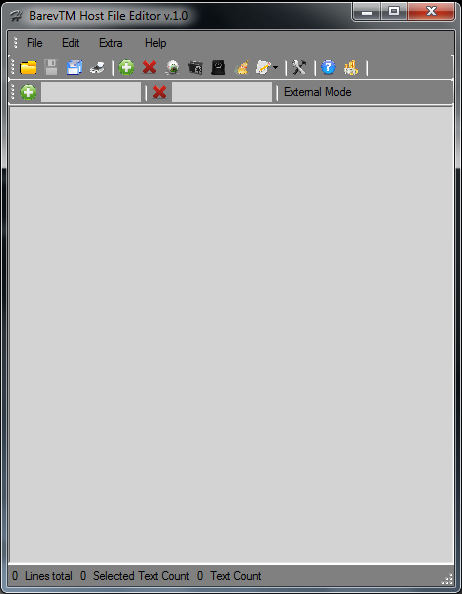Click the Lines total status text

[x=49, y=576]
